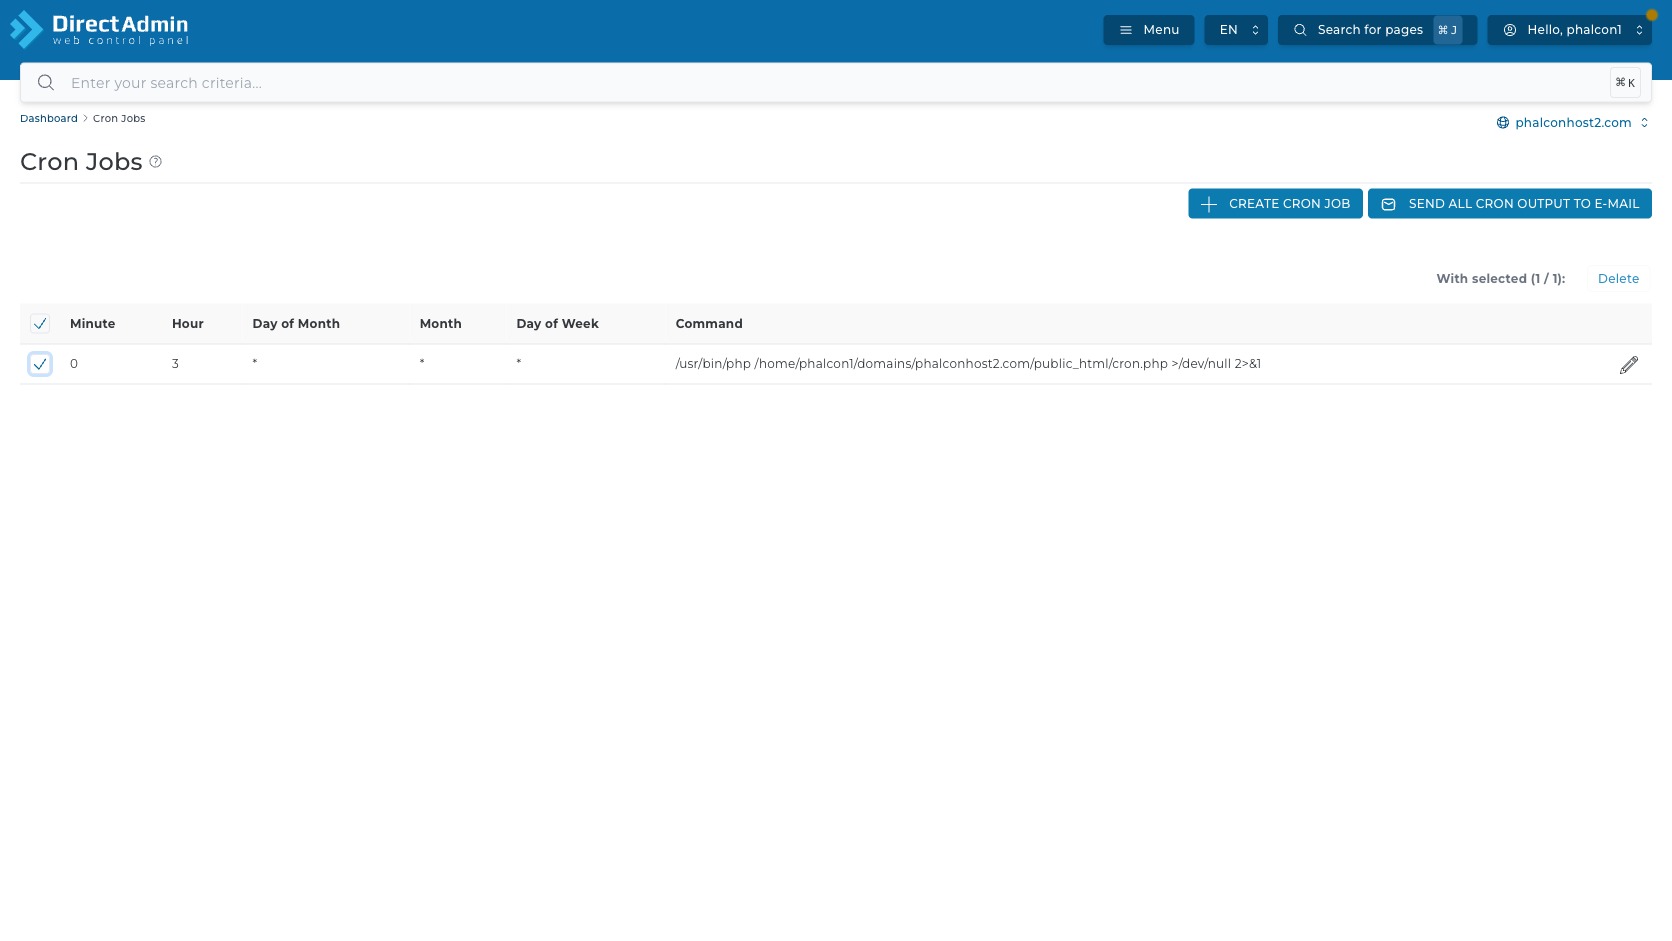1672x941 pixels.
Task: Click the Cron Jobs breadcrumb text
Action: point(119,118)
